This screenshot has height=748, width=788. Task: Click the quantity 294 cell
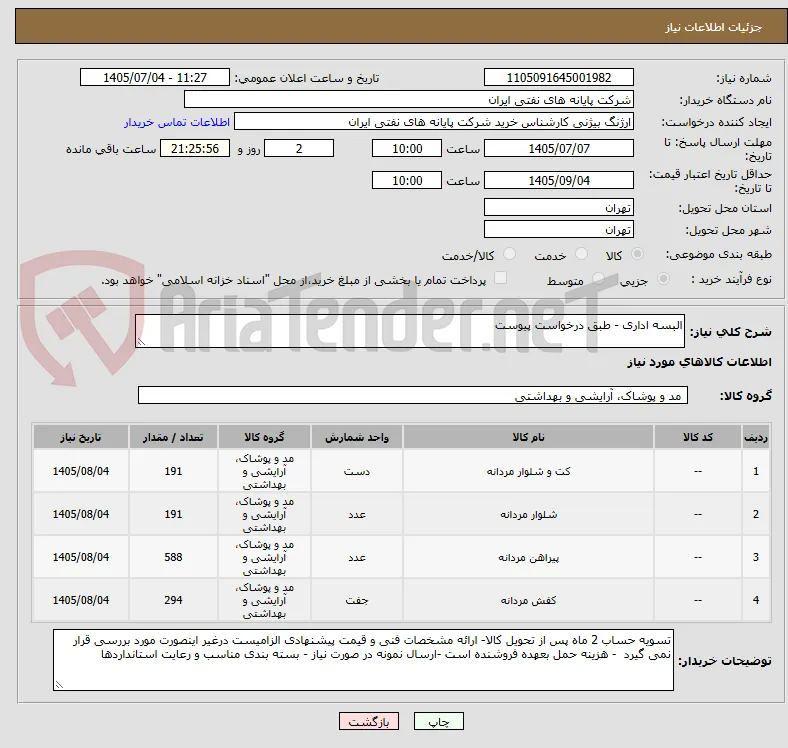[173, 600]
